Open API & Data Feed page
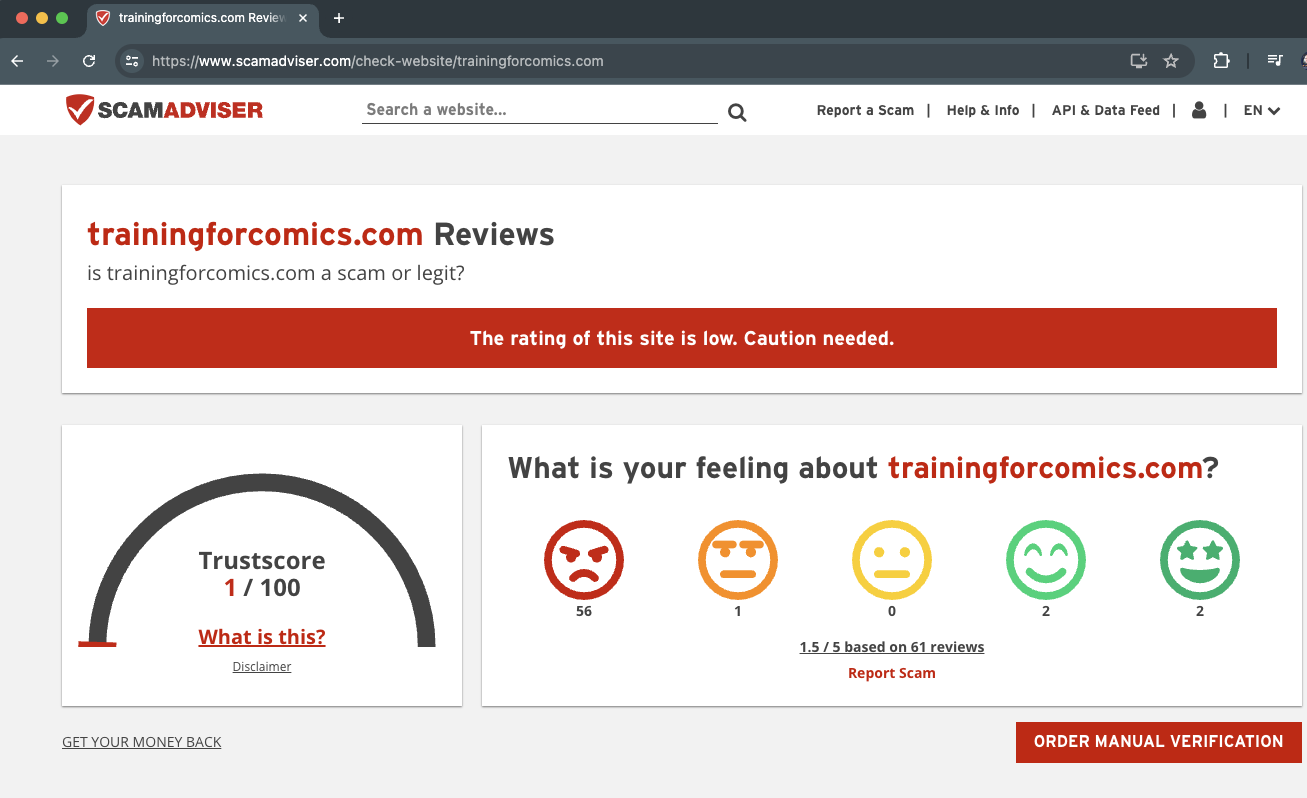This screenshot has height=798, width=1307. [1105, 111]
